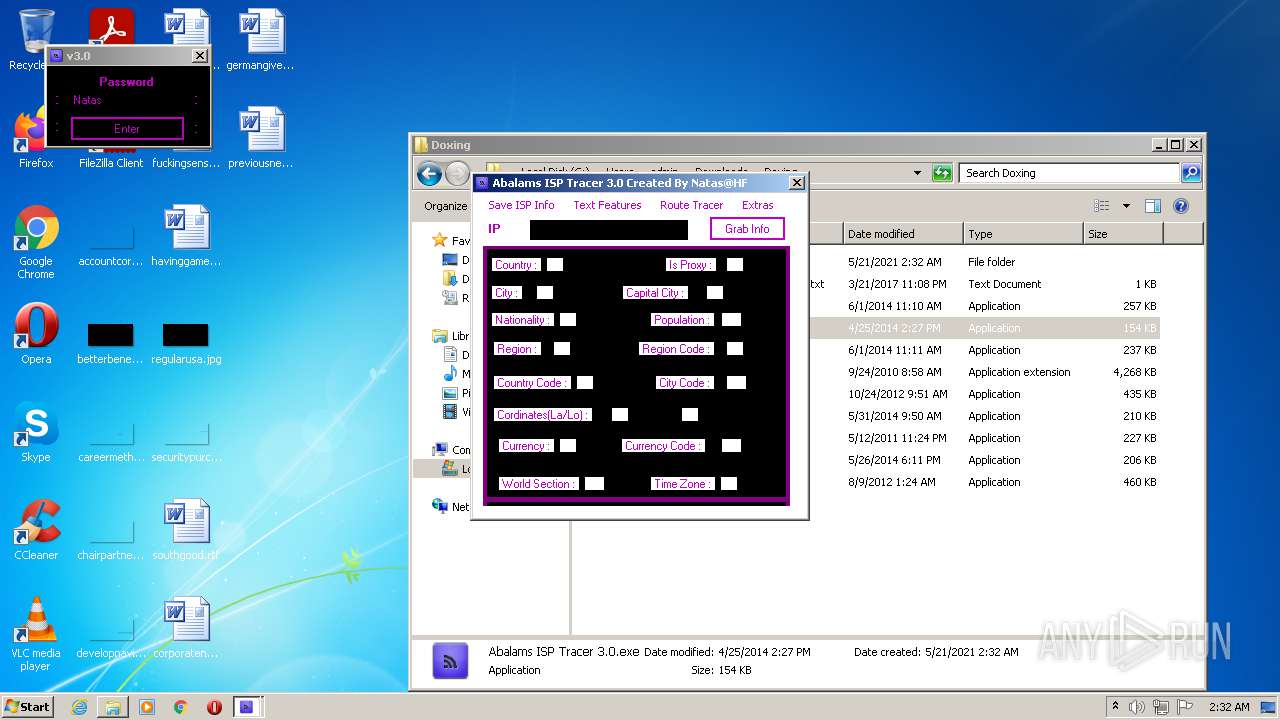The width and height of the screenshot is (1280, 720).
Task: Go back in the Doxing explorer window
Action: pos(429,174)
